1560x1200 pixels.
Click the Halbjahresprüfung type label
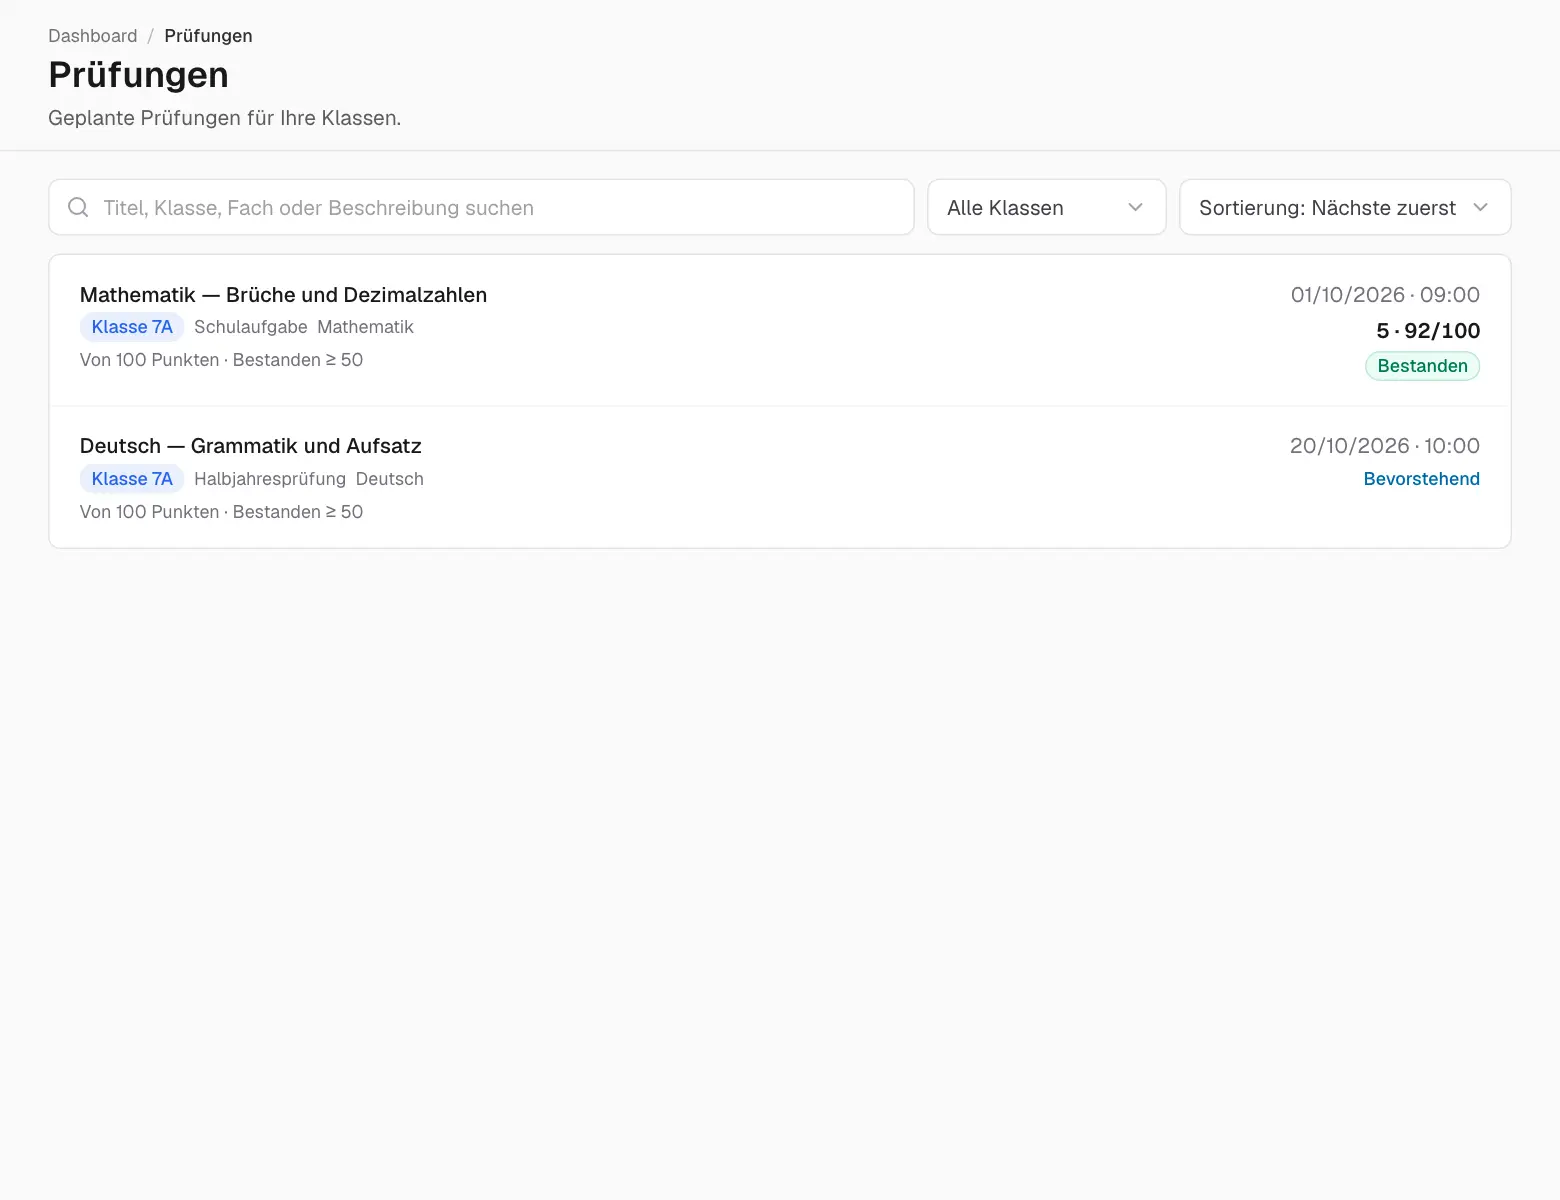(270, 479)
